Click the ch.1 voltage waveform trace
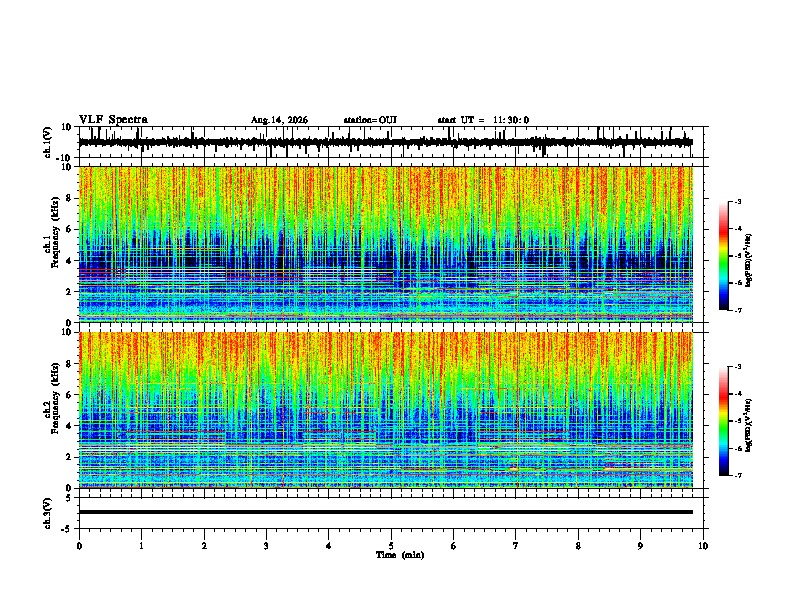Screen dimensions: 792x612 coord(385,142)
